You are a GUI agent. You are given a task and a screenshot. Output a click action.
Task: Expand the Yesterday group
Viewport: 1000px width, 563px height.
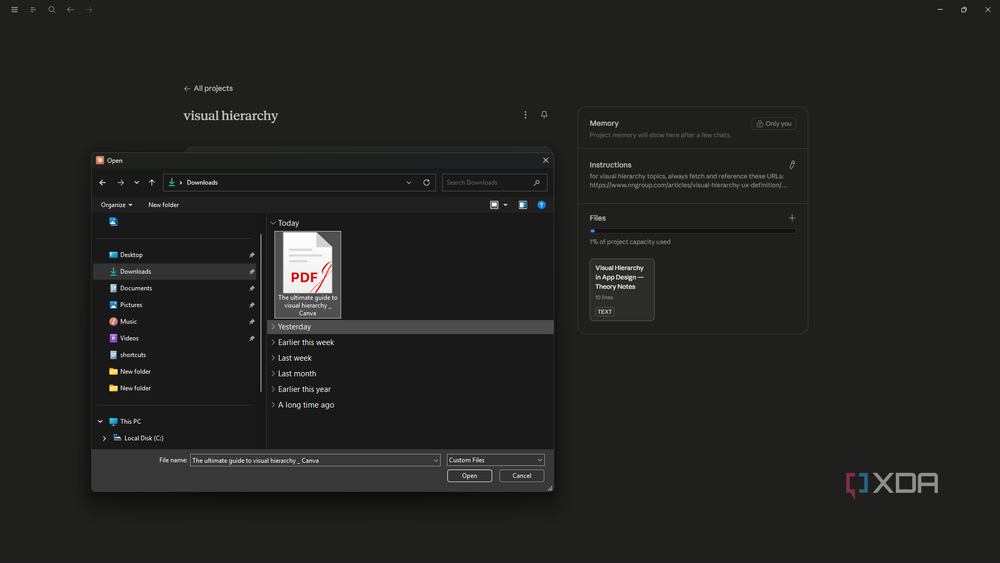pyautogui.click(x=273, y=326)
